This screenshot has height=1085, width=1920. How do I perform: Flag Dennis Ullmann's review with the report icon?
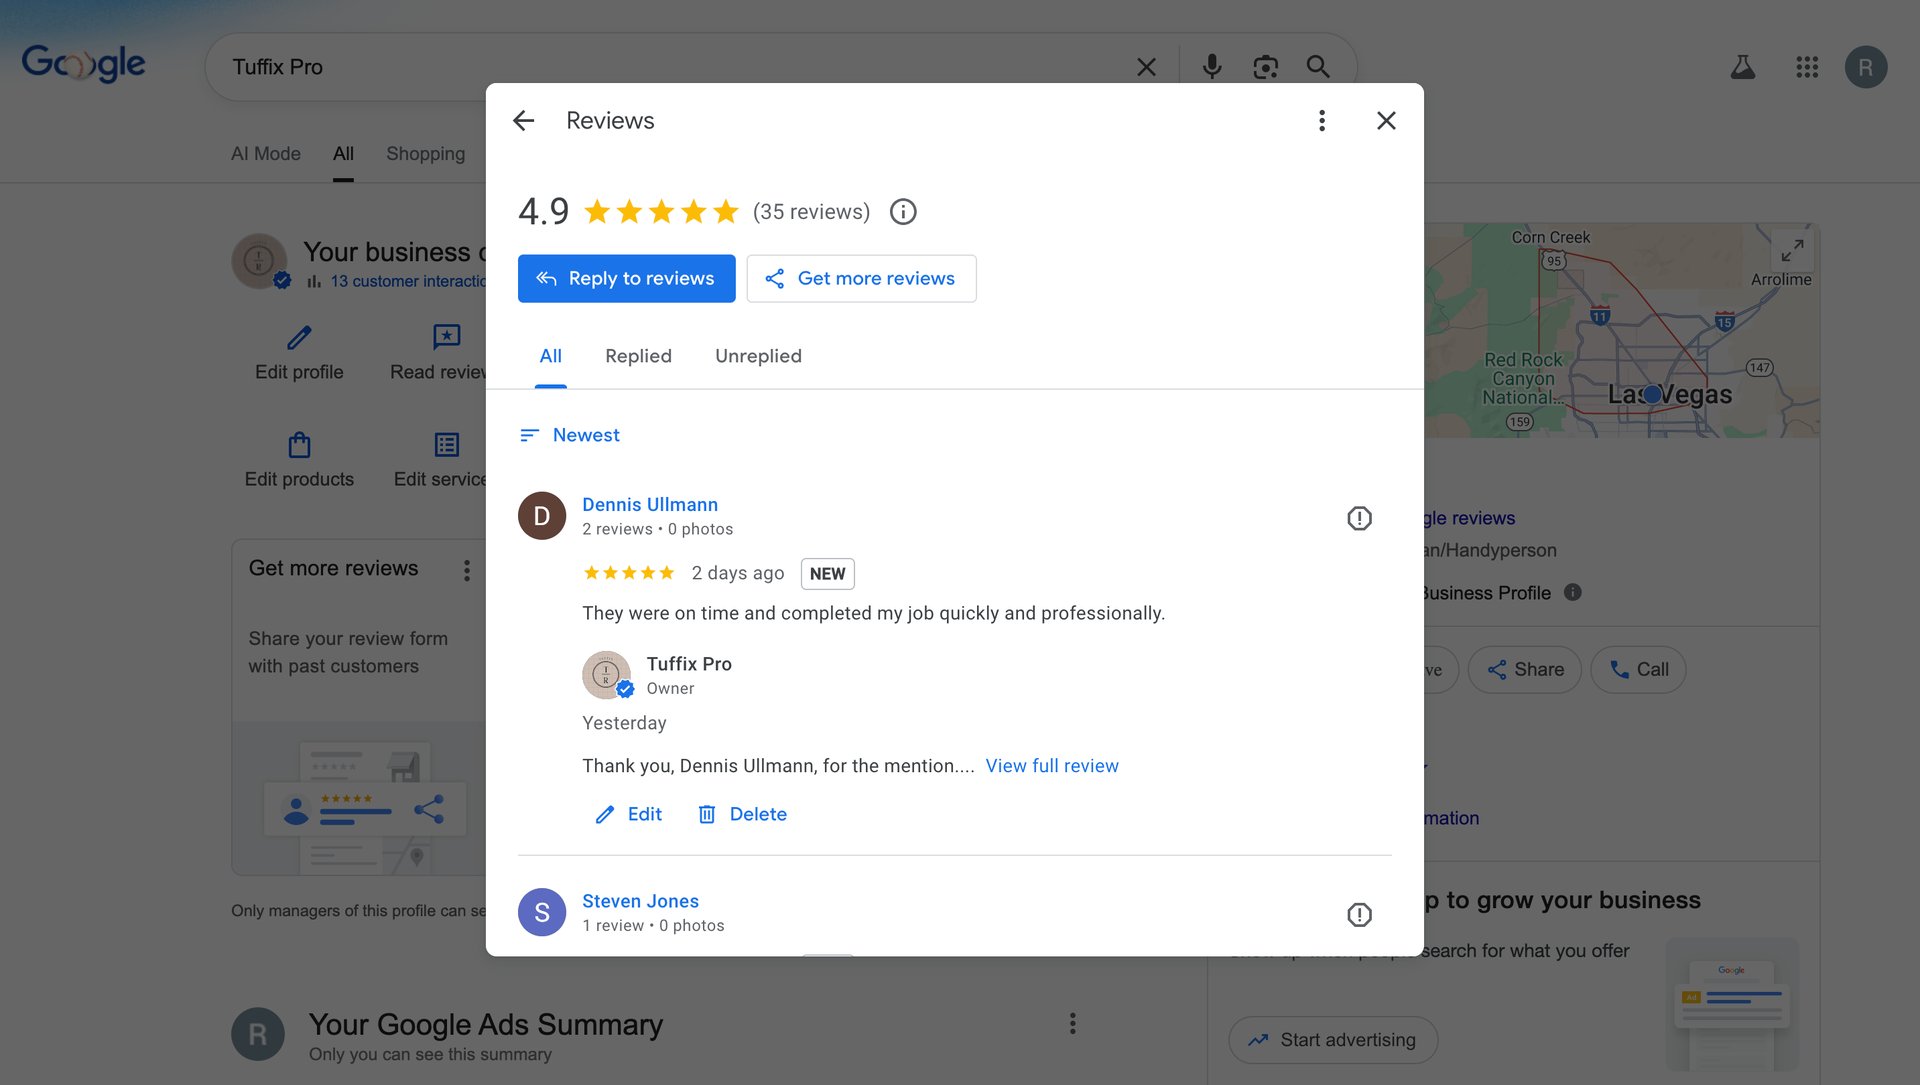tap(1358, 518)
